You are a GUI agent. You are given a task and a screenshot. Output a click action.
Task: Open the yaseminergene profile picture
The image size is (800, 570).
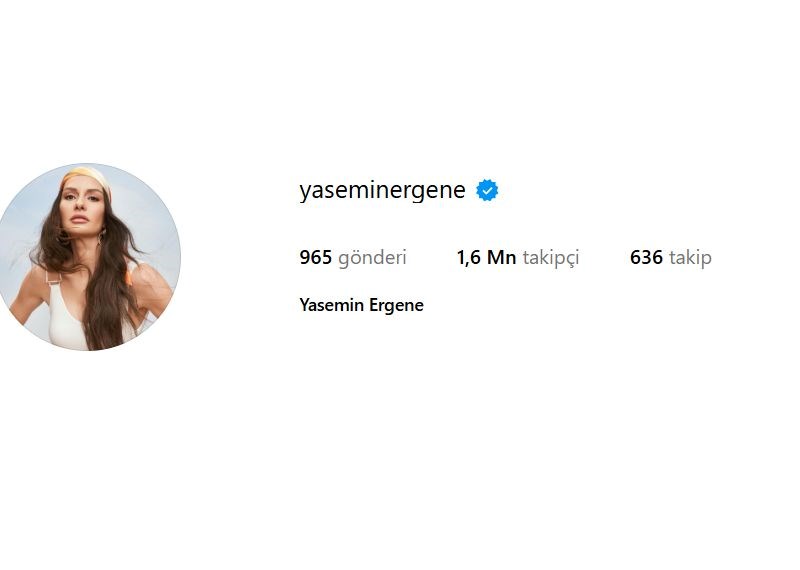[x=88, y=257]
